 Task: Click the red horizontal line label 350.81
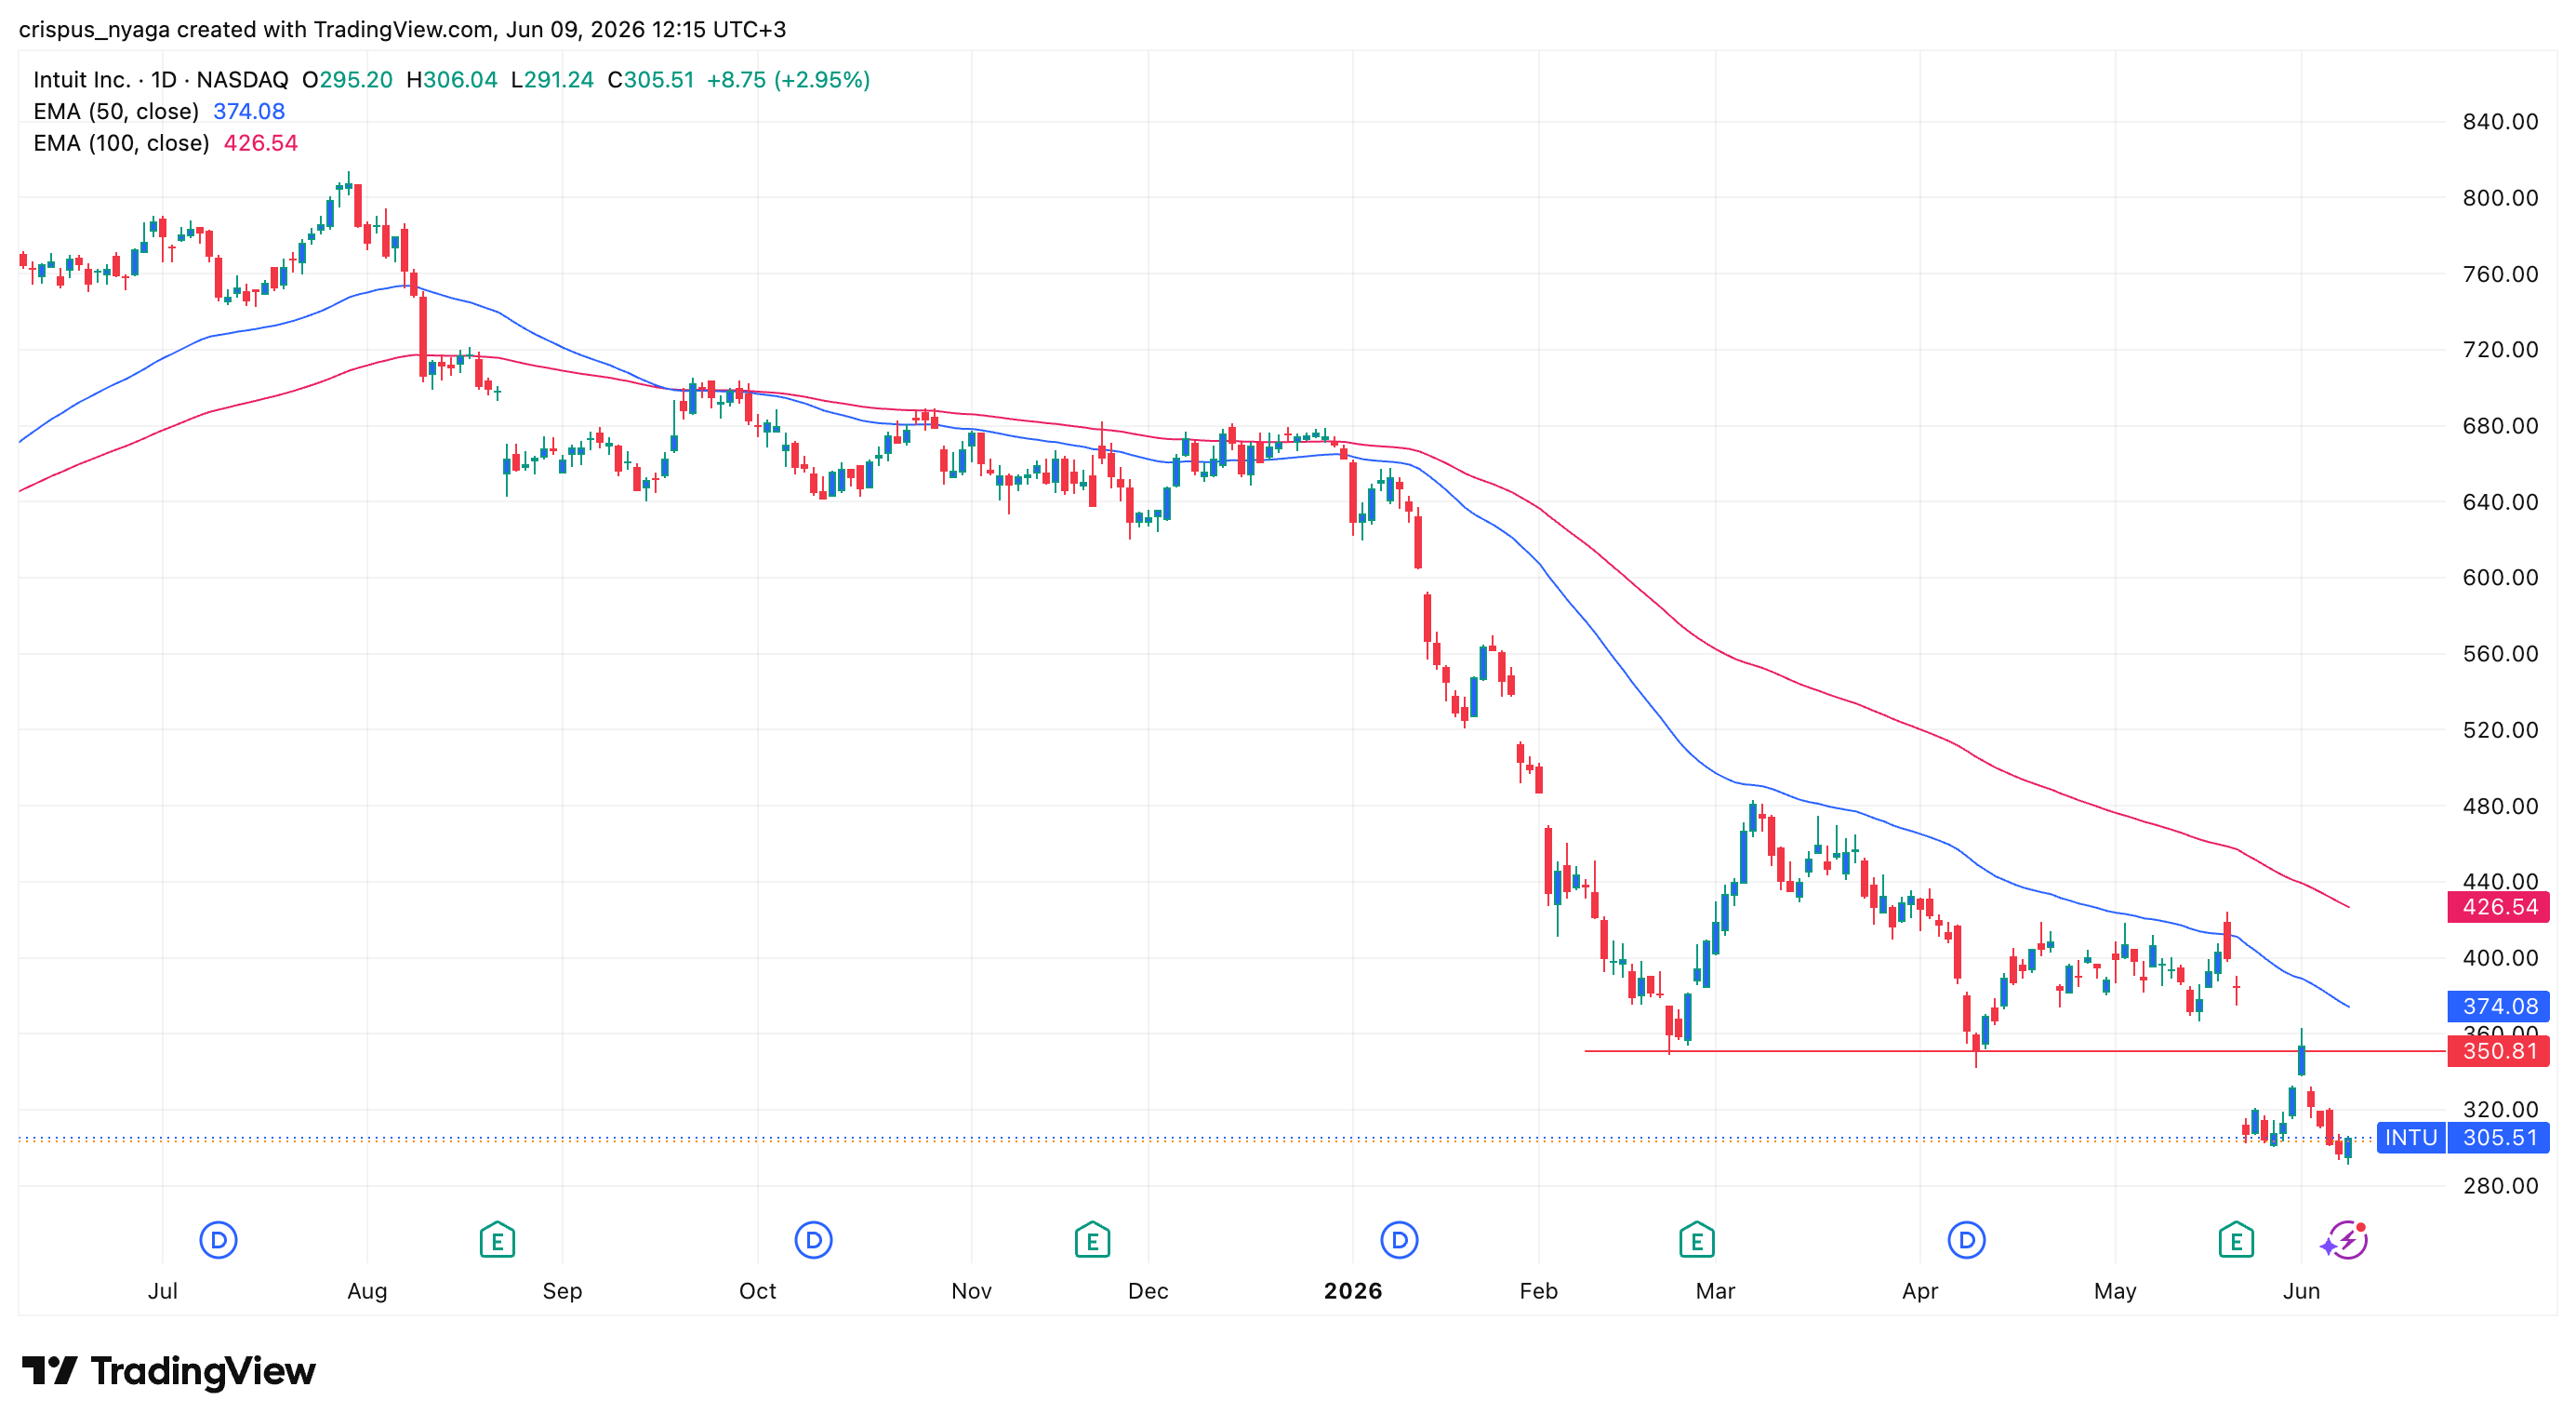pos(2497,1051)
